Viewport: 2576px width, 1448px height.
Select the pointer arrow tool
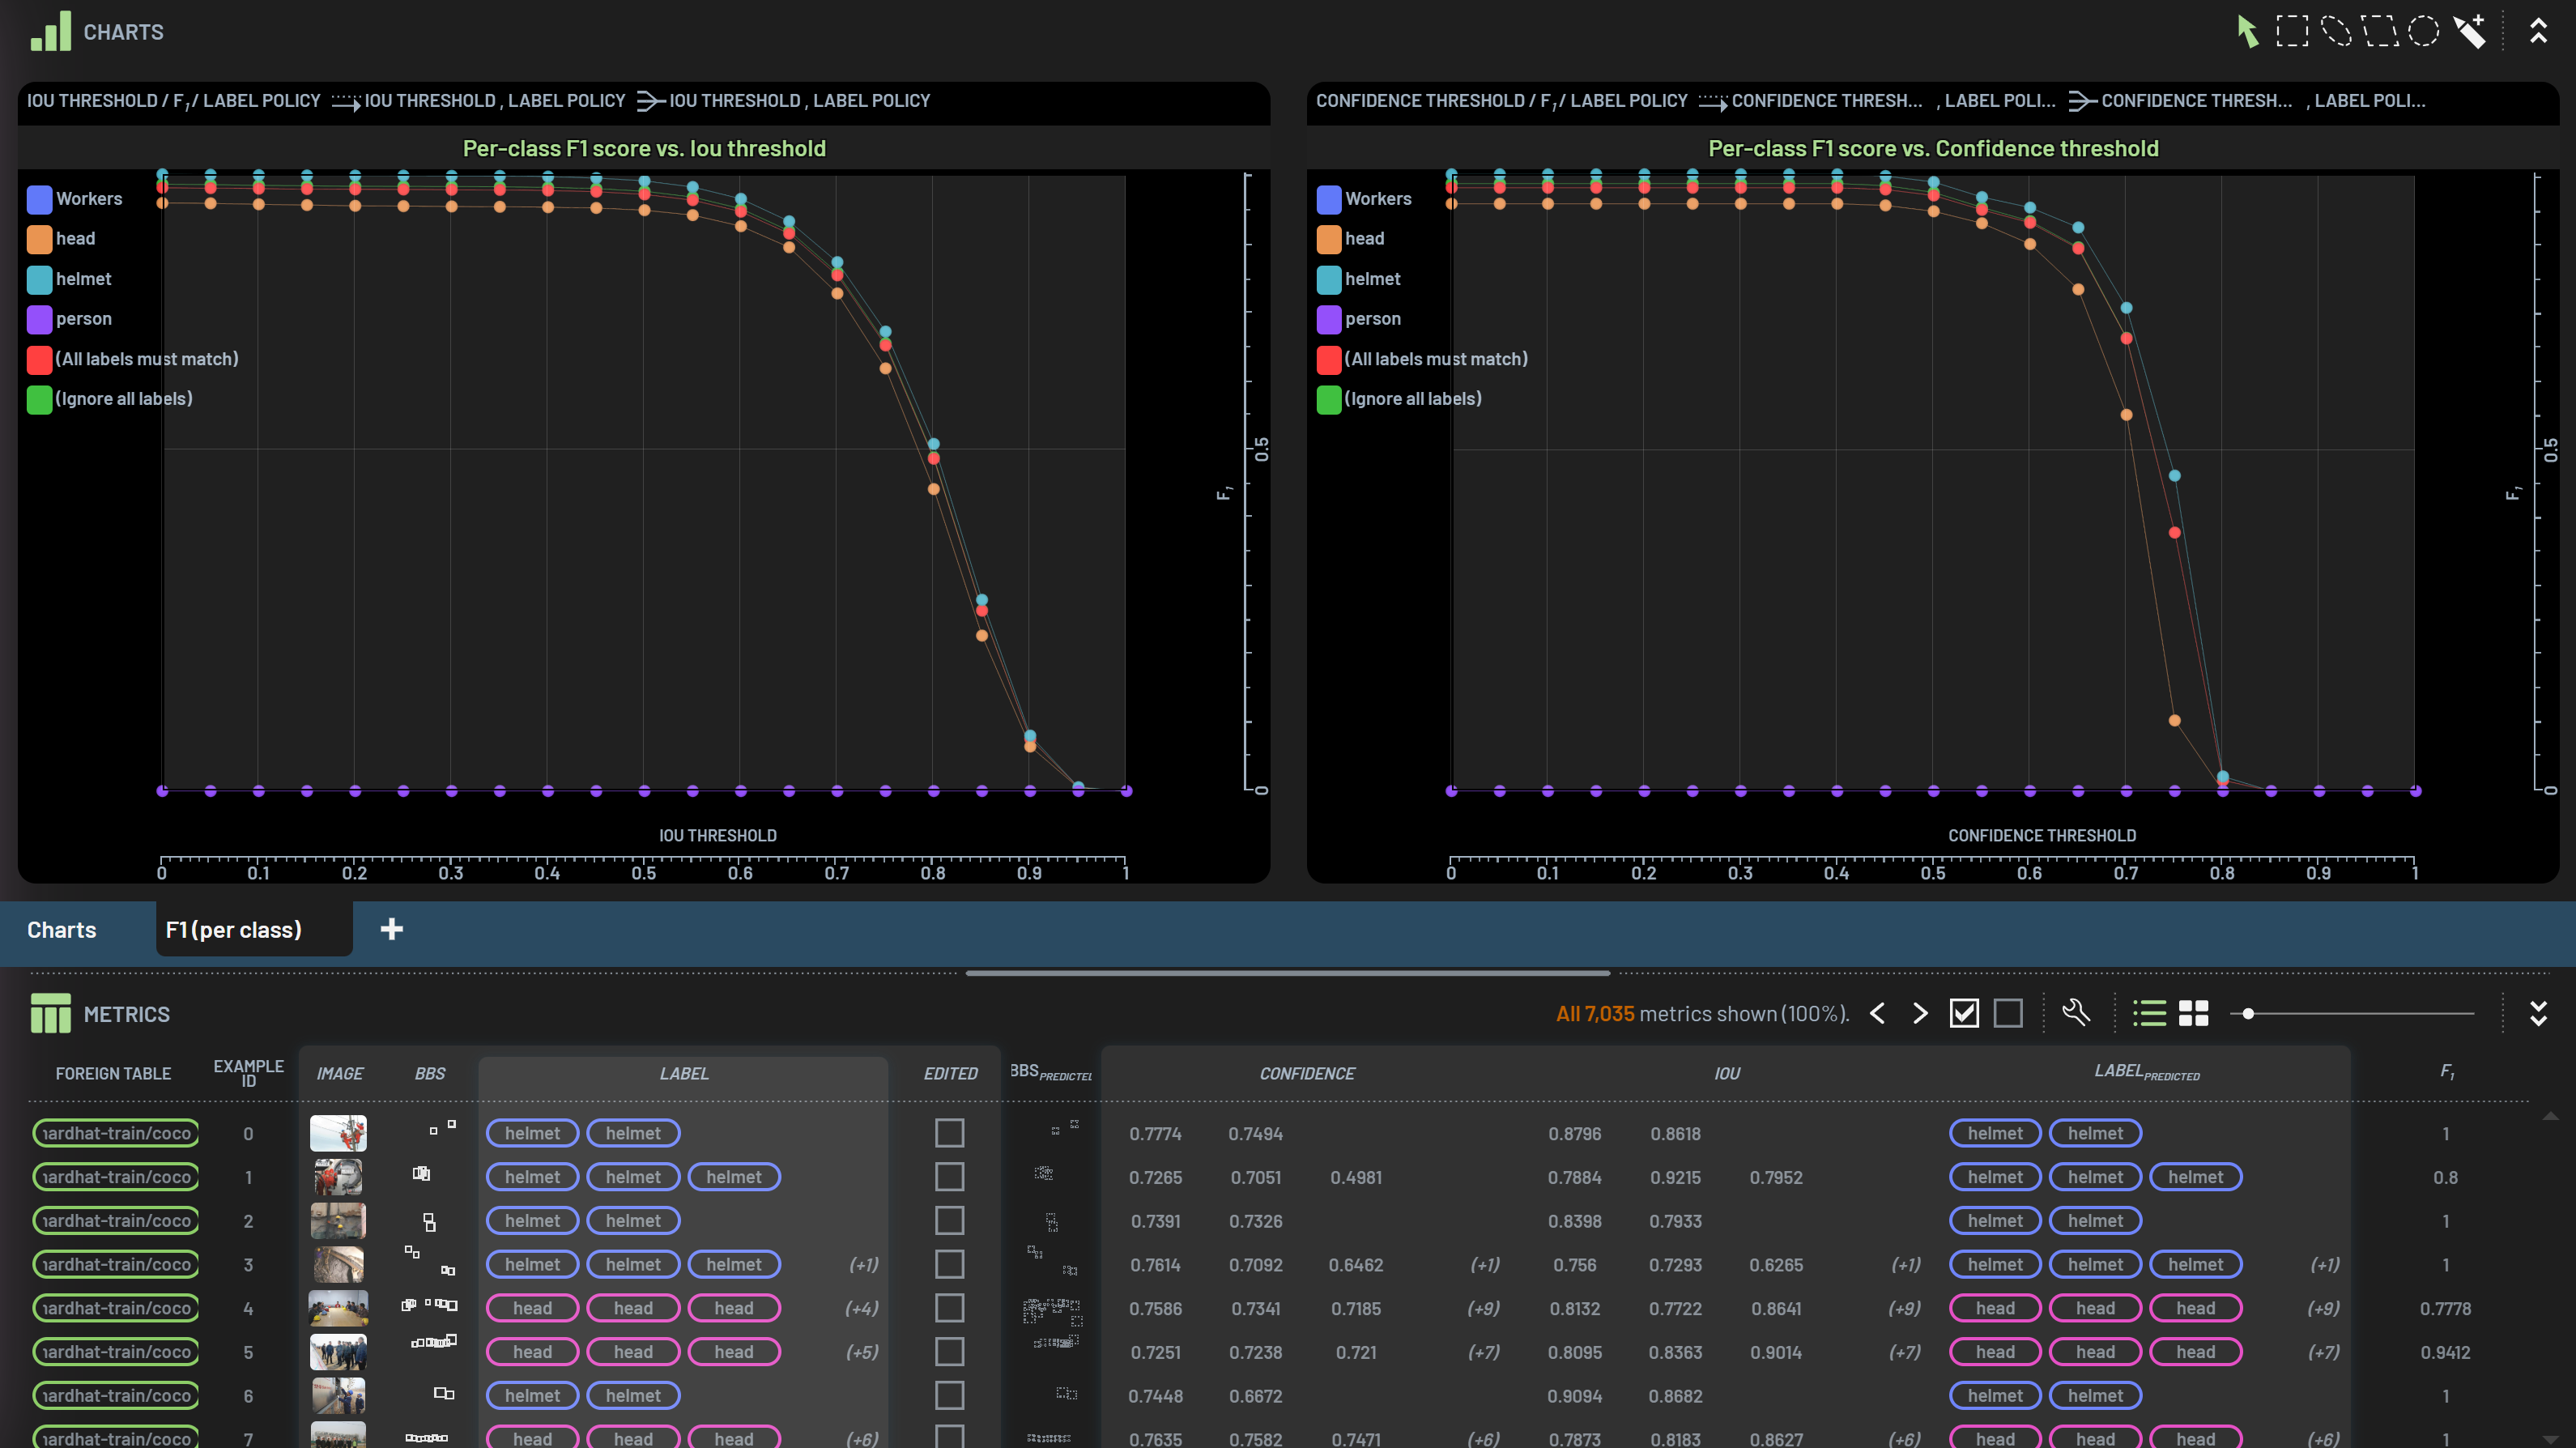(2247, 32)
